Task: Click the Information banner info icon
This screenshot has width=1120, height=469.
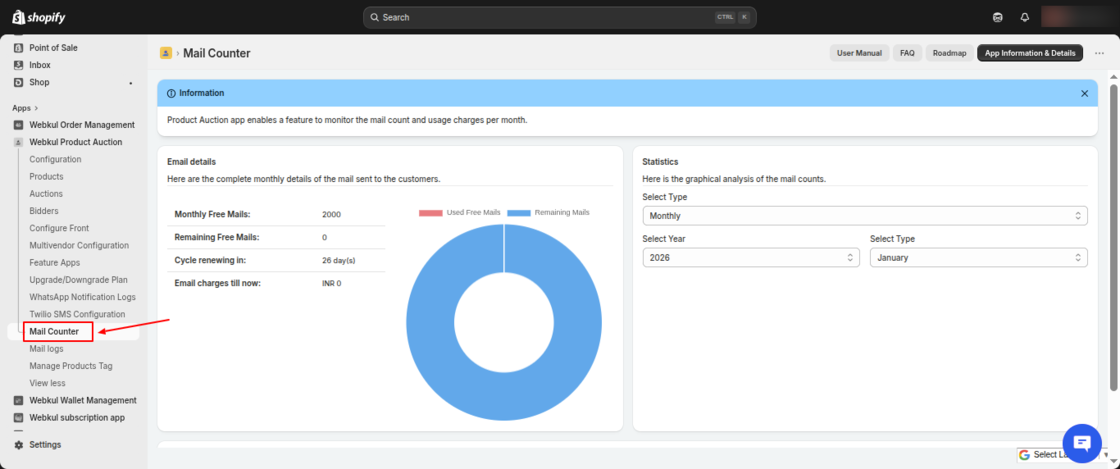Action: (171, 94)
